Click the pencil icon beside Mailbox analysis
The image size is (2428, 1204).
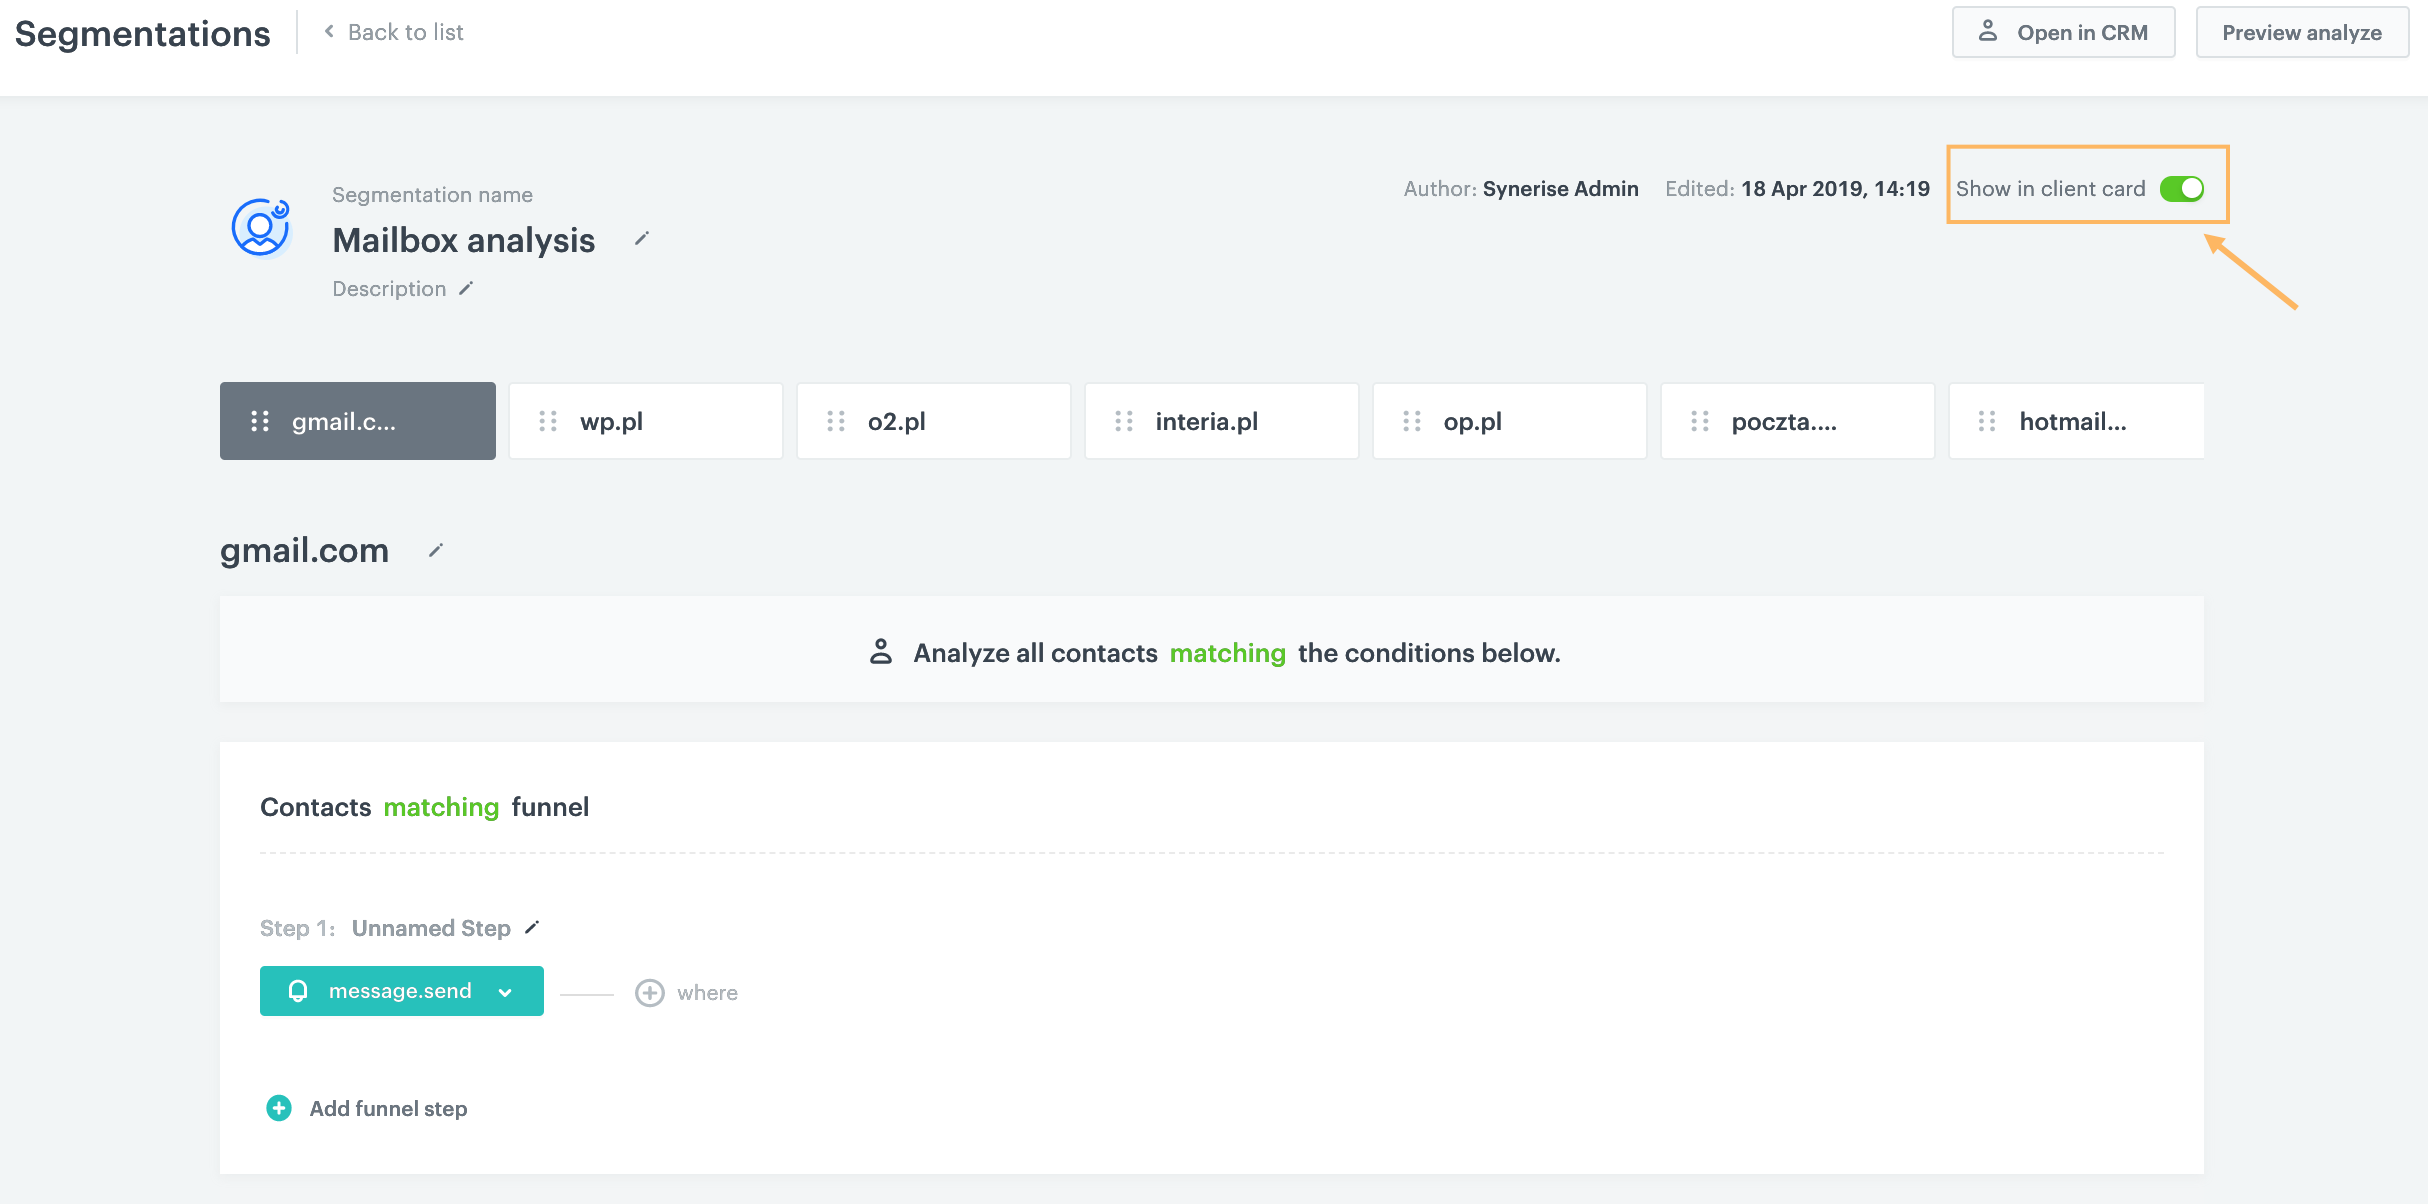click(x=641, y=238)
